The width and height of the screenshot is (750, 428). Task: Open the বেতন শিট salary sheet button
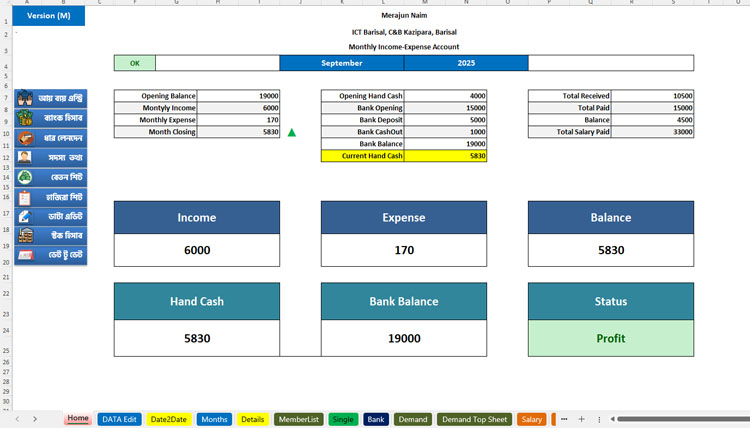(50, 177)
